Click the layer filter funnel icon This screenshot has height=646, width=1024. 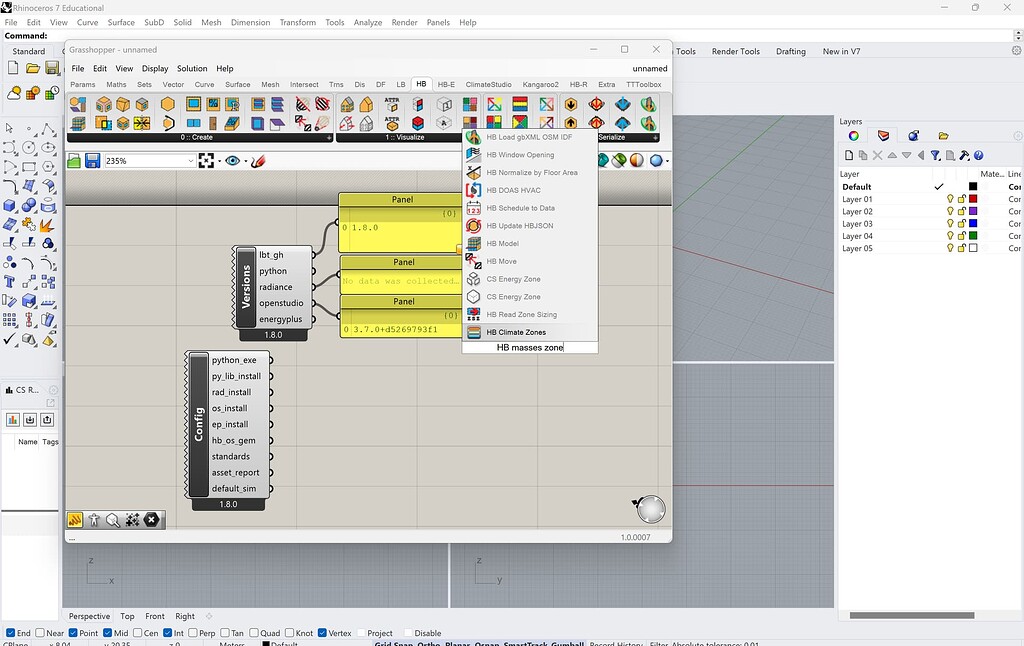(935, 156)
